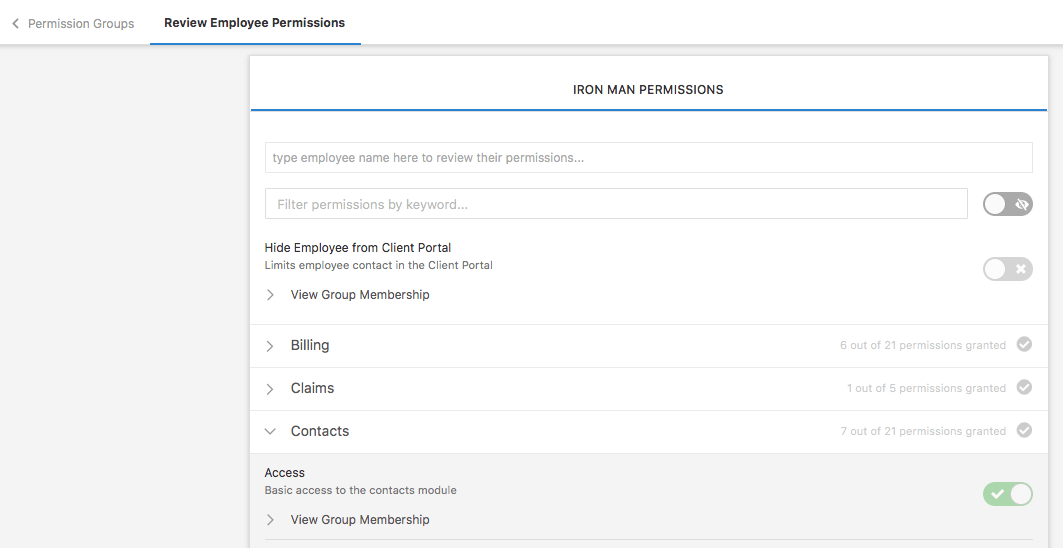The height and width of the screenshot is (548, 1063).
Task: Click the Billing granted checkmark icon
Action: click(x=1024, y=345)
